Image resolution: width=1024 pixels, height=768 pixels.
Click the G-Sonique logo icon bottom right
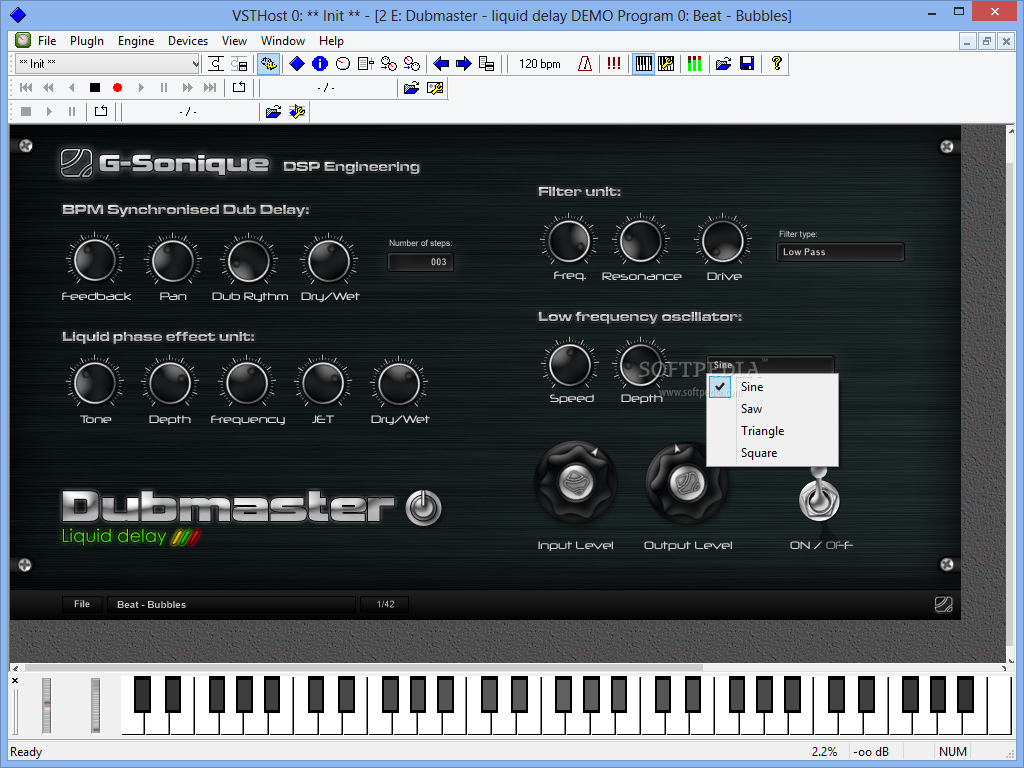(944, 604)
